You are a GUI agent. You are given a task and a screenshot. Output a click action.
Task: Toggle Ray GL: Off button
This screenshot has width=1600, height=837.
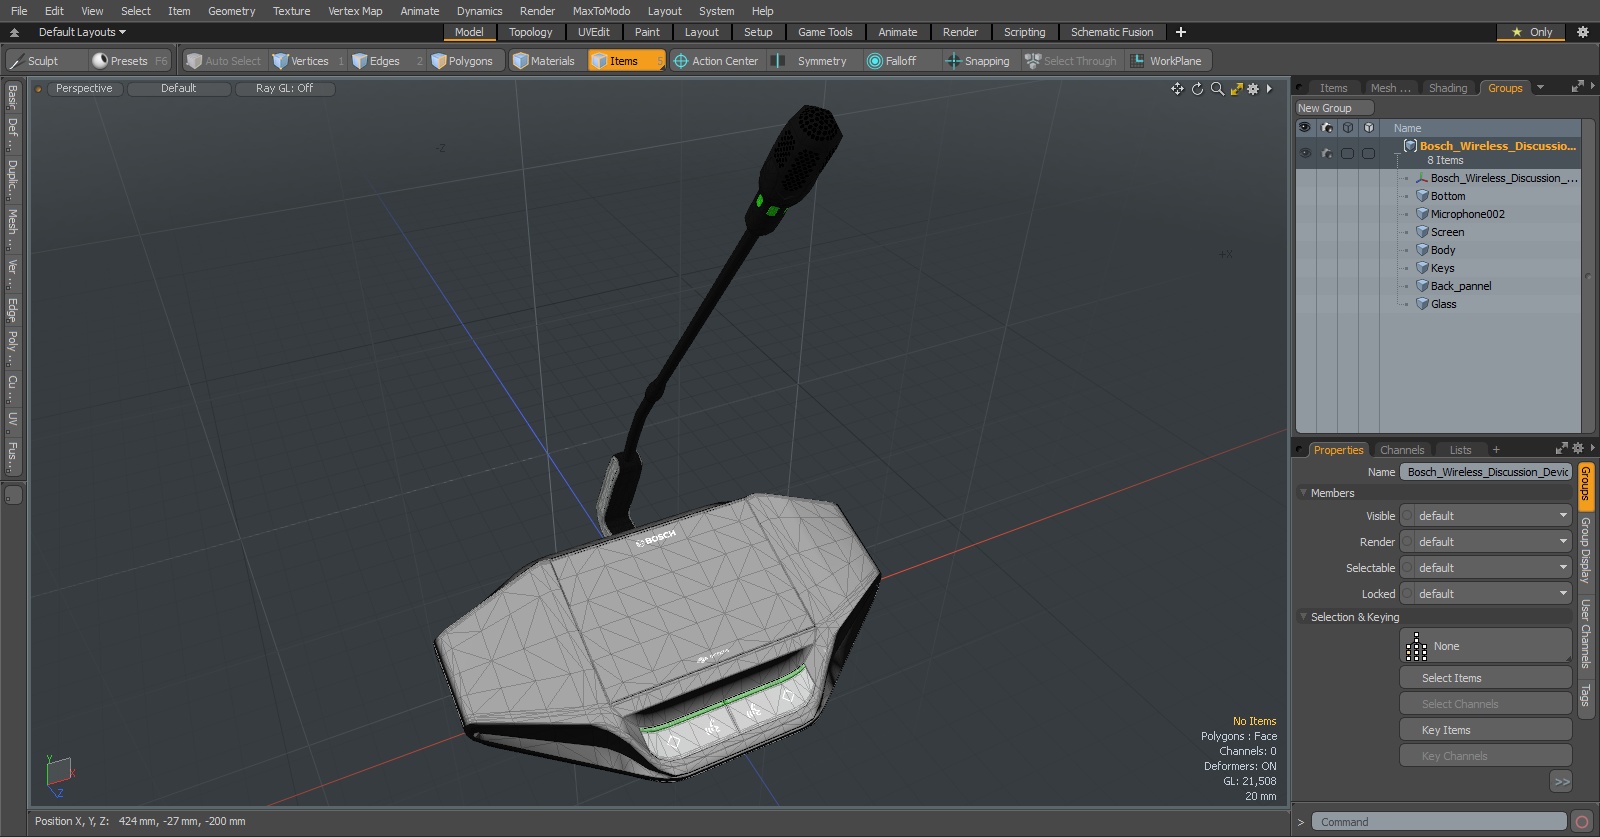[285, 89]
